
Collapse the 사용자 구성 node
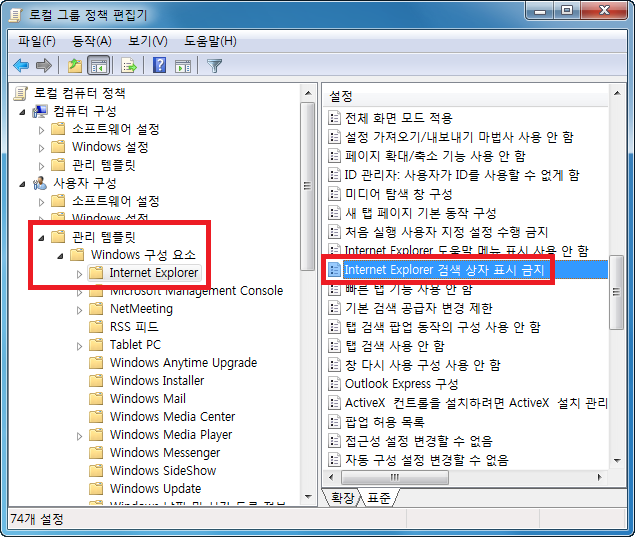click(23, 184)
